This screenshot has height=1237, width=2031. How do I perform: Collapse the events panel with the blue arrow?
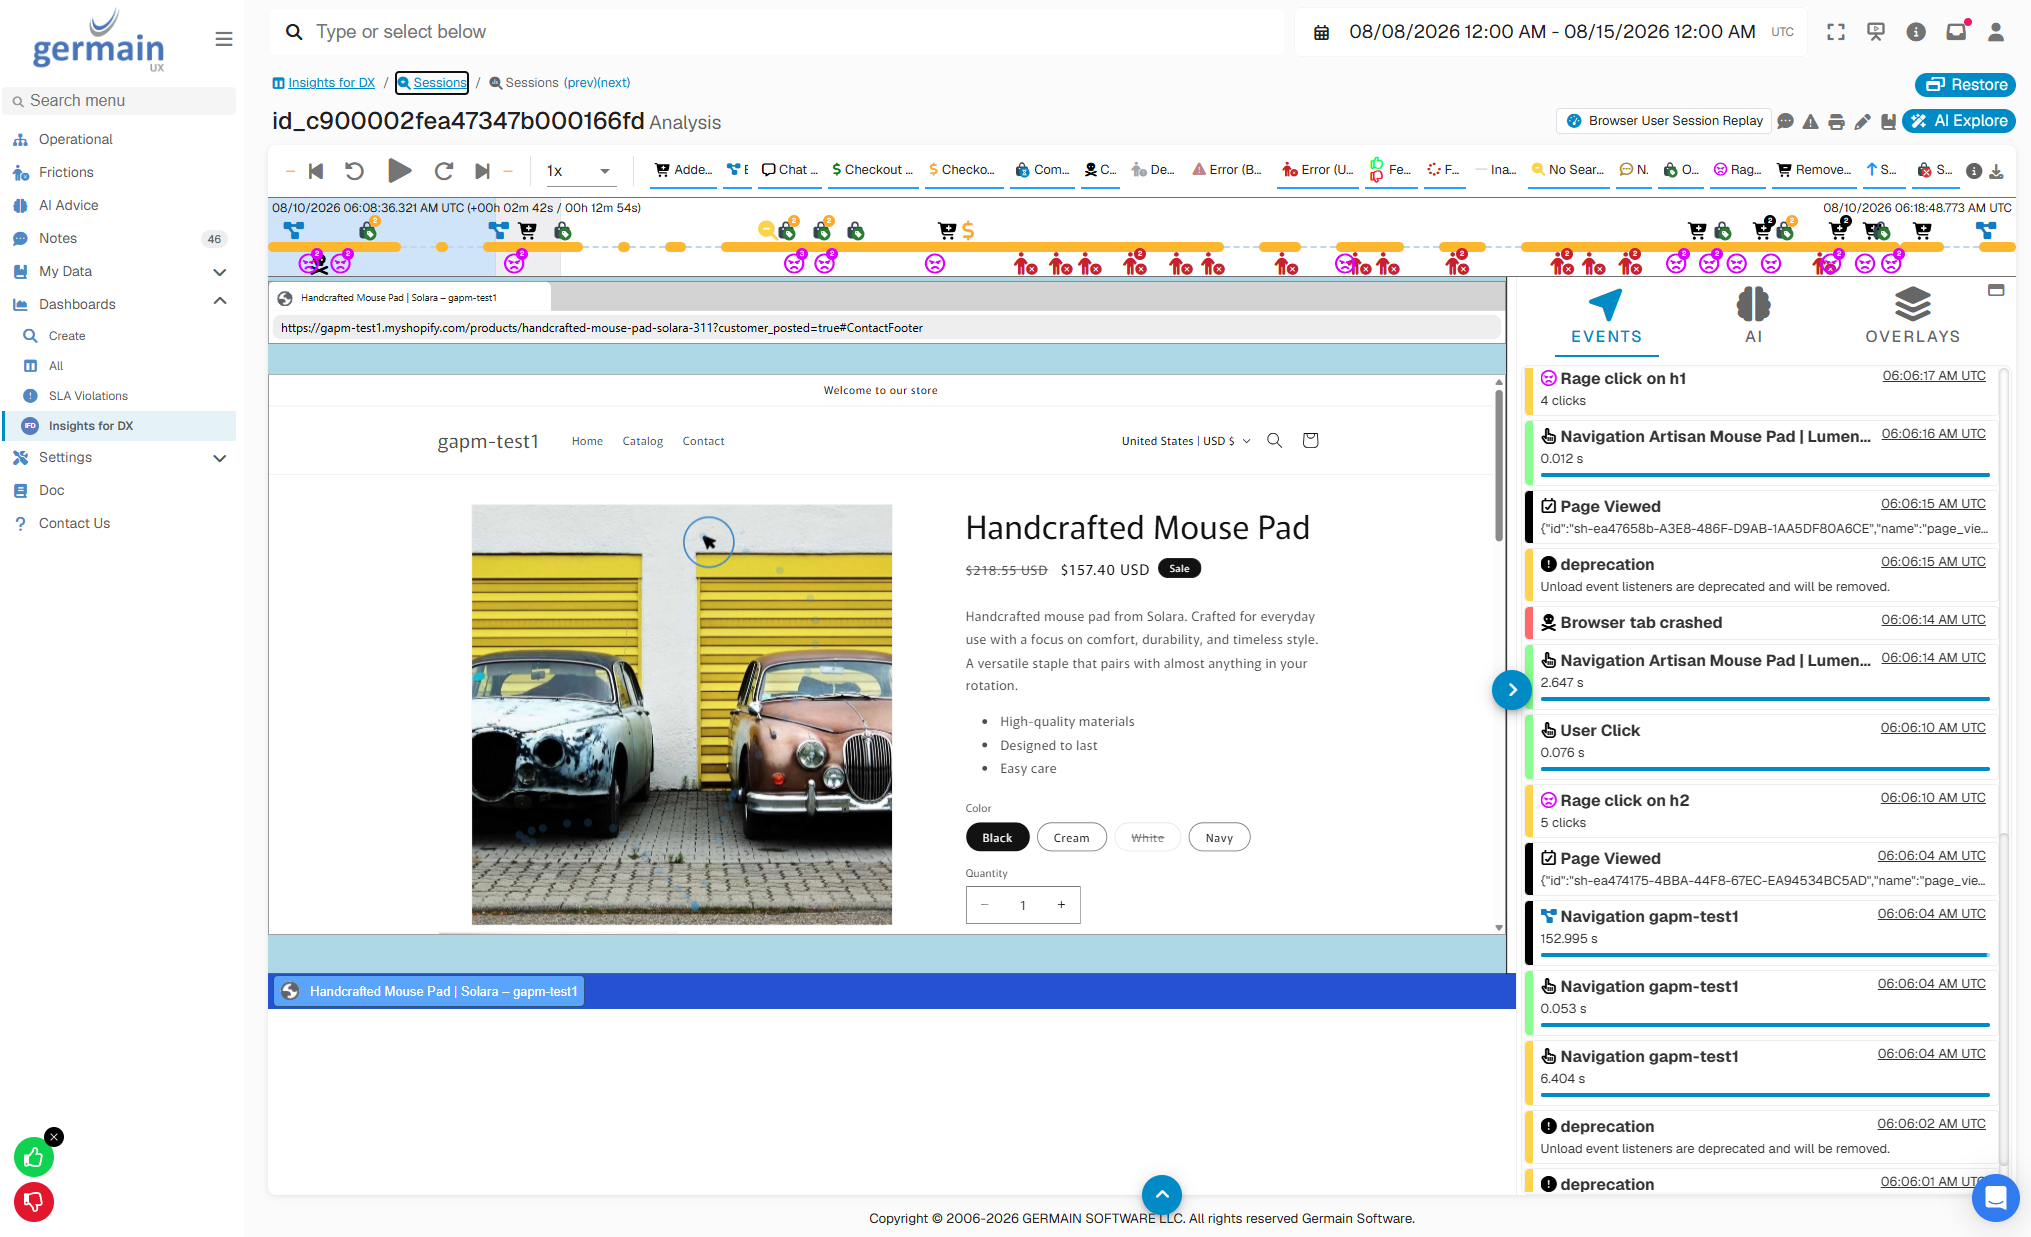coord(1512,690)
